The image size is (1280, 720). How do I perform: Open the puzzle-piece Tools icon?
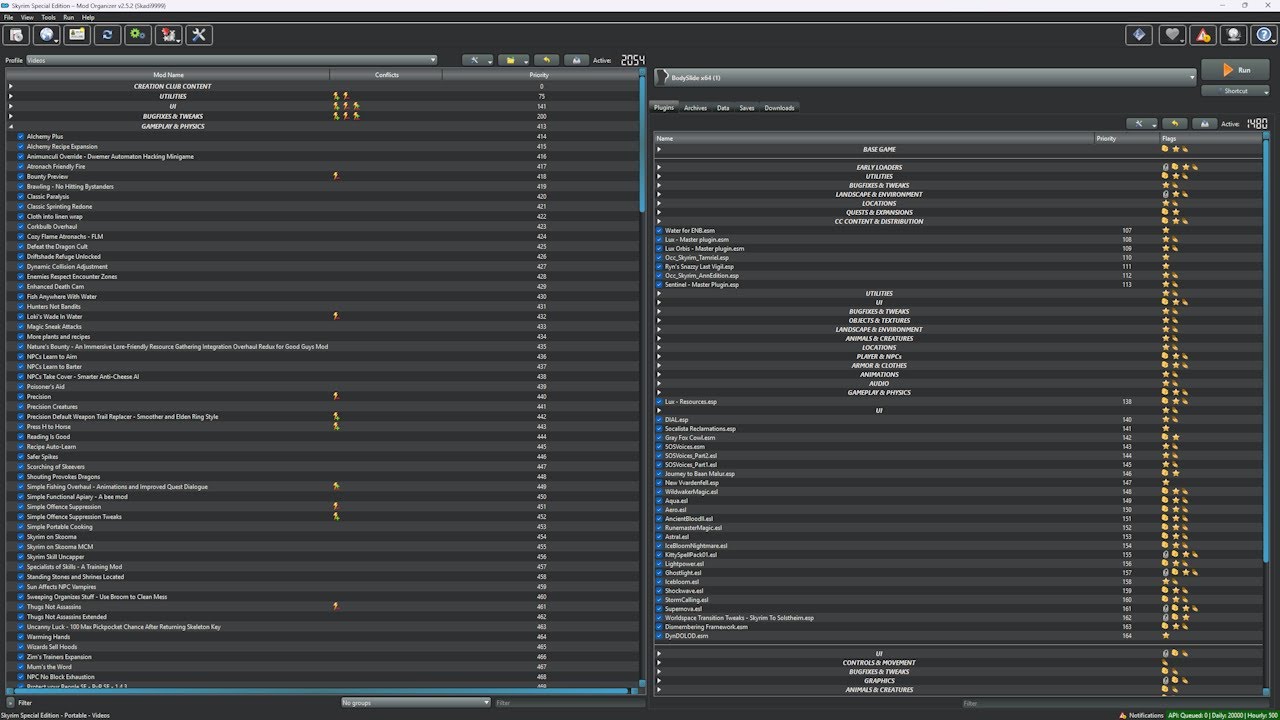pos(169,35)
